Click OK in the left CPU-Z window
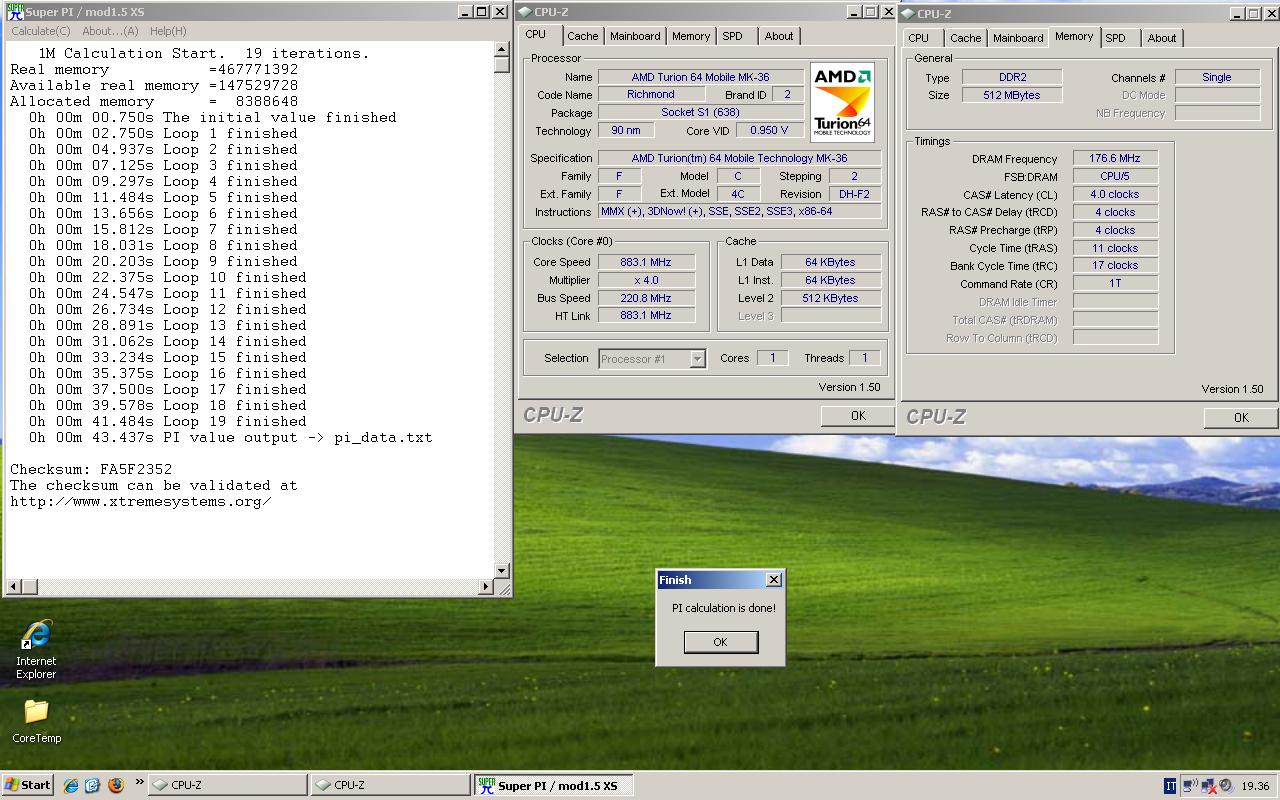 858,415
